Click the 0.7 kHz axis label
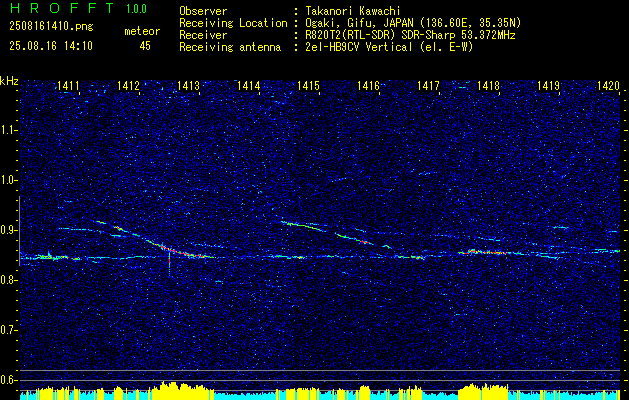 pyautogui.click(x=8, y=330)
